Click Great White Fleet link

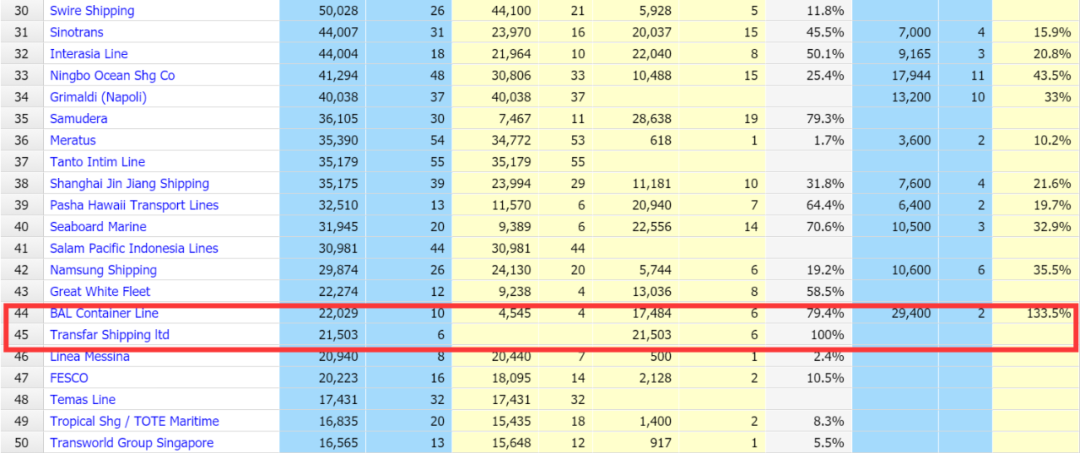100,292
